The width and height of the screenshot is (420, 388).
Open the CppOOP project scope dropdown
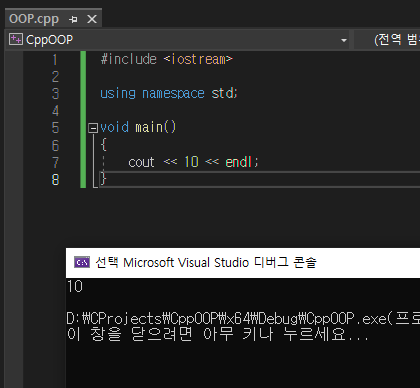tap(344, 40)
